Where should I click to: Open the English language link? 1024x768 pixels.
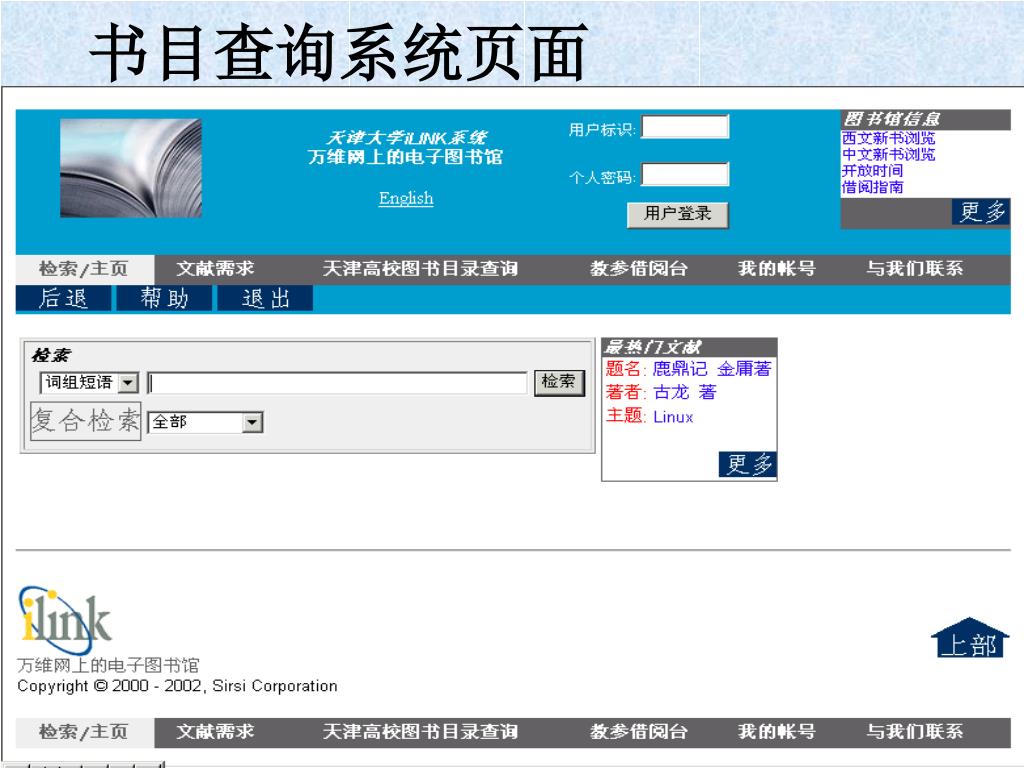[x=406, y=198]
